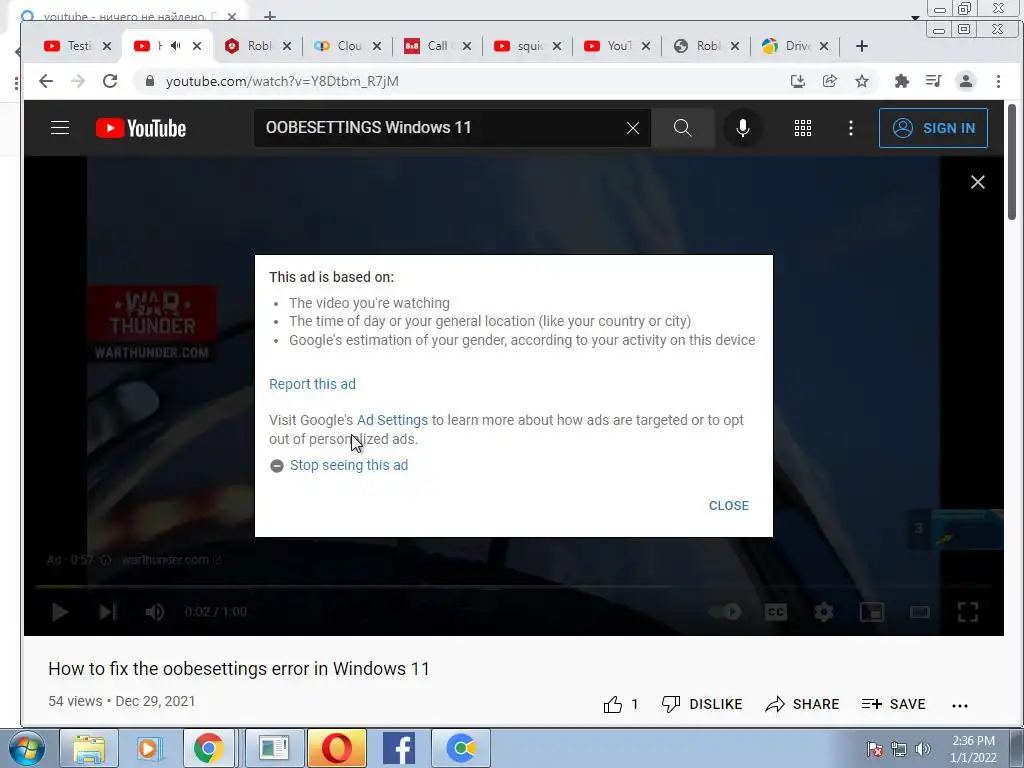Click the page vertical scrollbar
The image size is (1024, 768).
coord(1012,162)
